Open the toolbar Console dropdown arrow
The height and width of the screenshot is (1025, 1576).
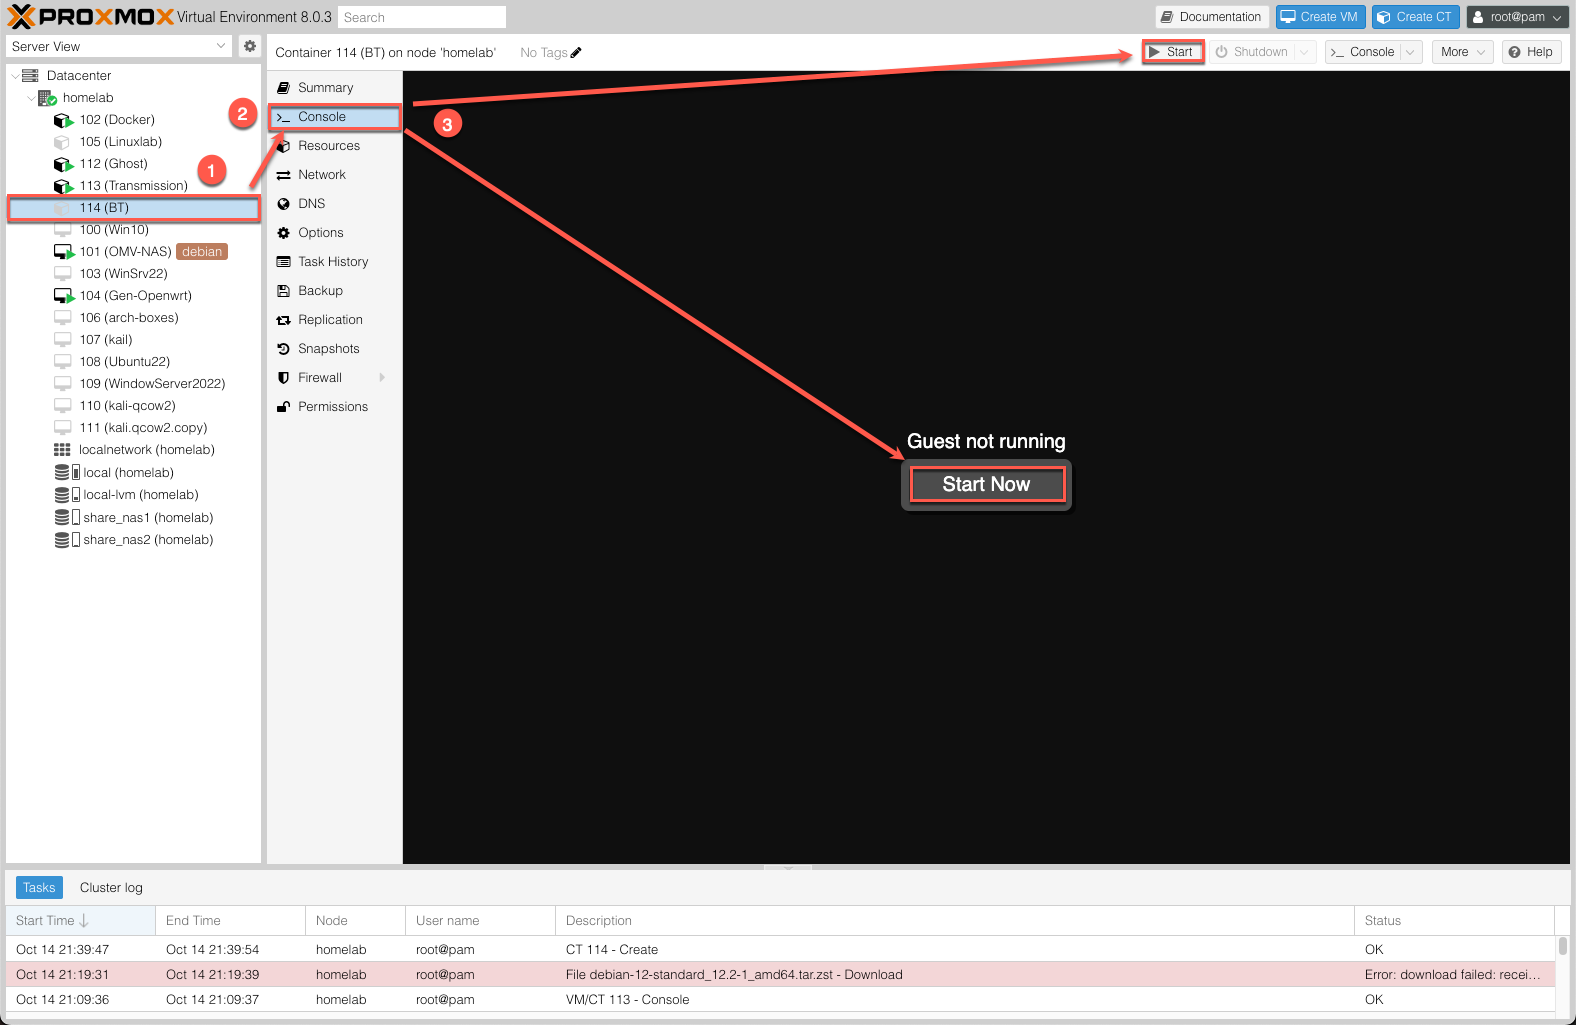point(1410,52)
